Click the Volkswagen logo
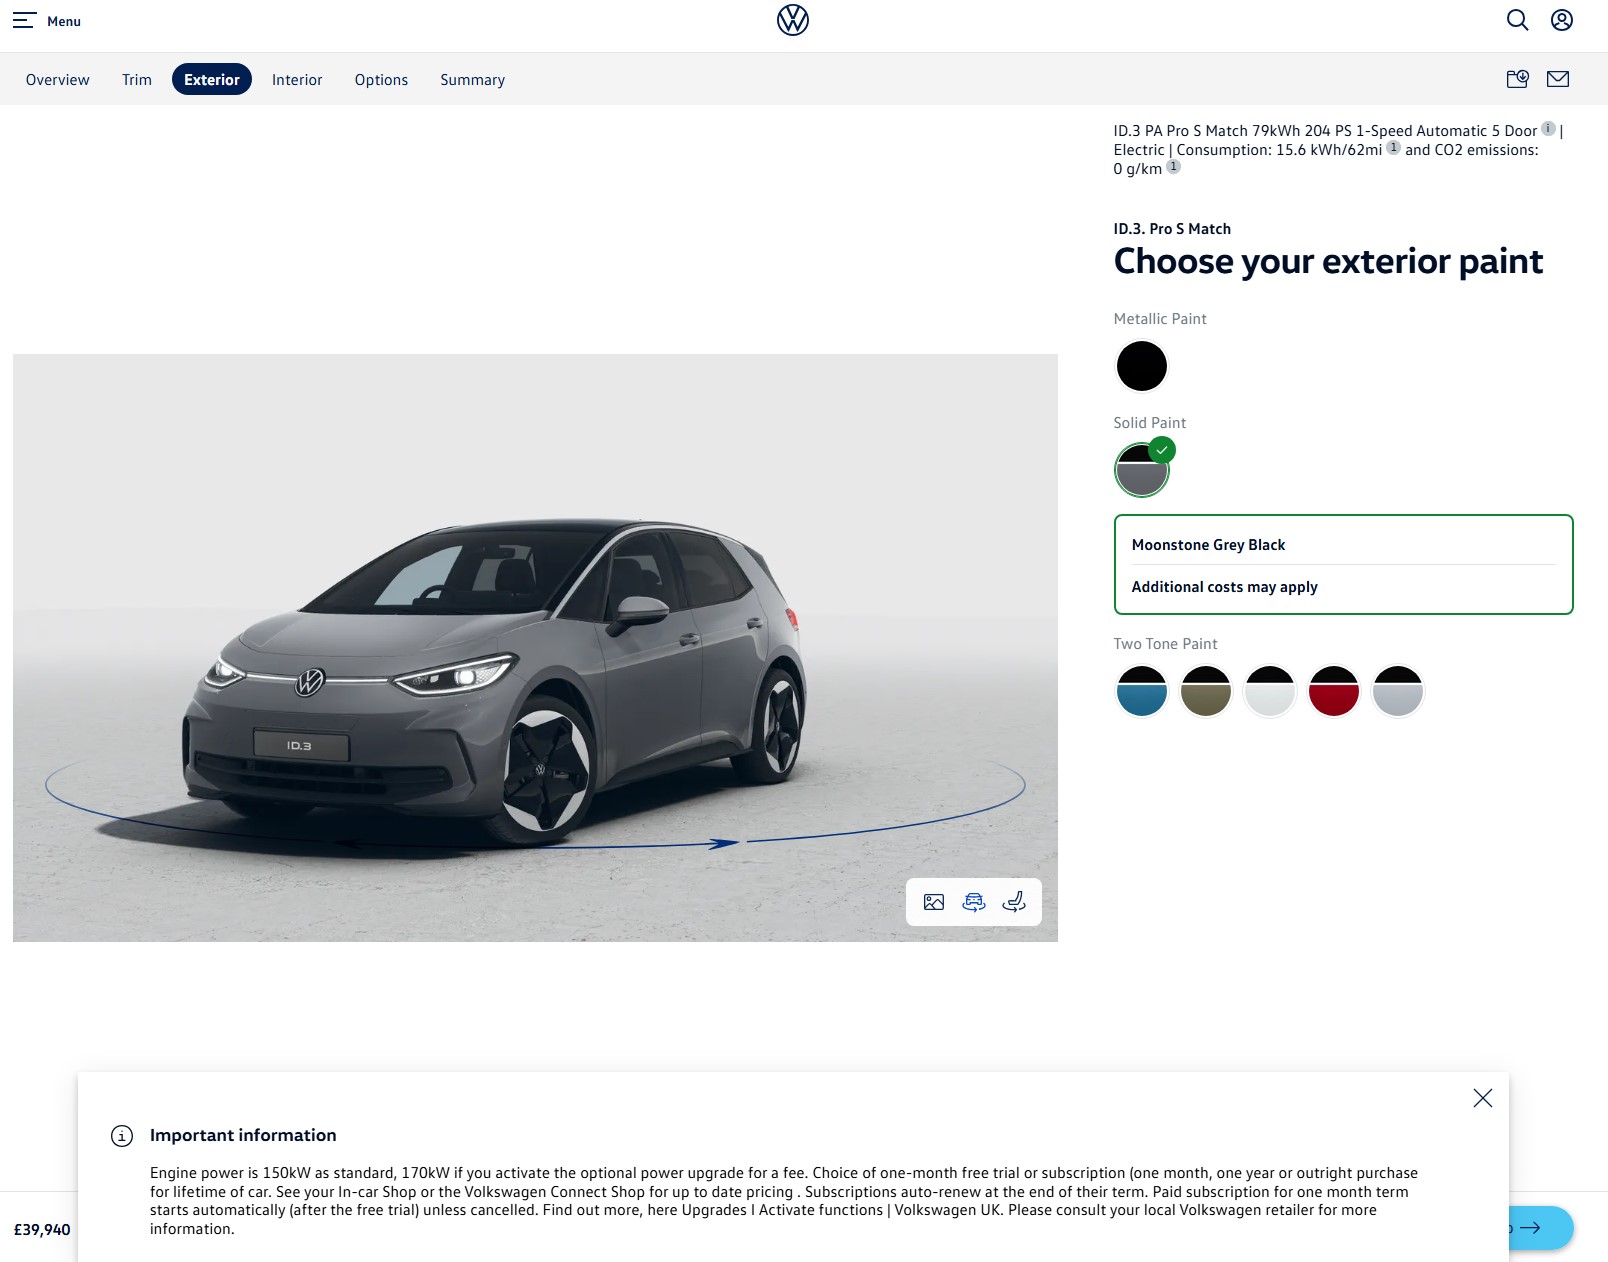This screenshot has width=1608, height=1262. tap(793, 20)
